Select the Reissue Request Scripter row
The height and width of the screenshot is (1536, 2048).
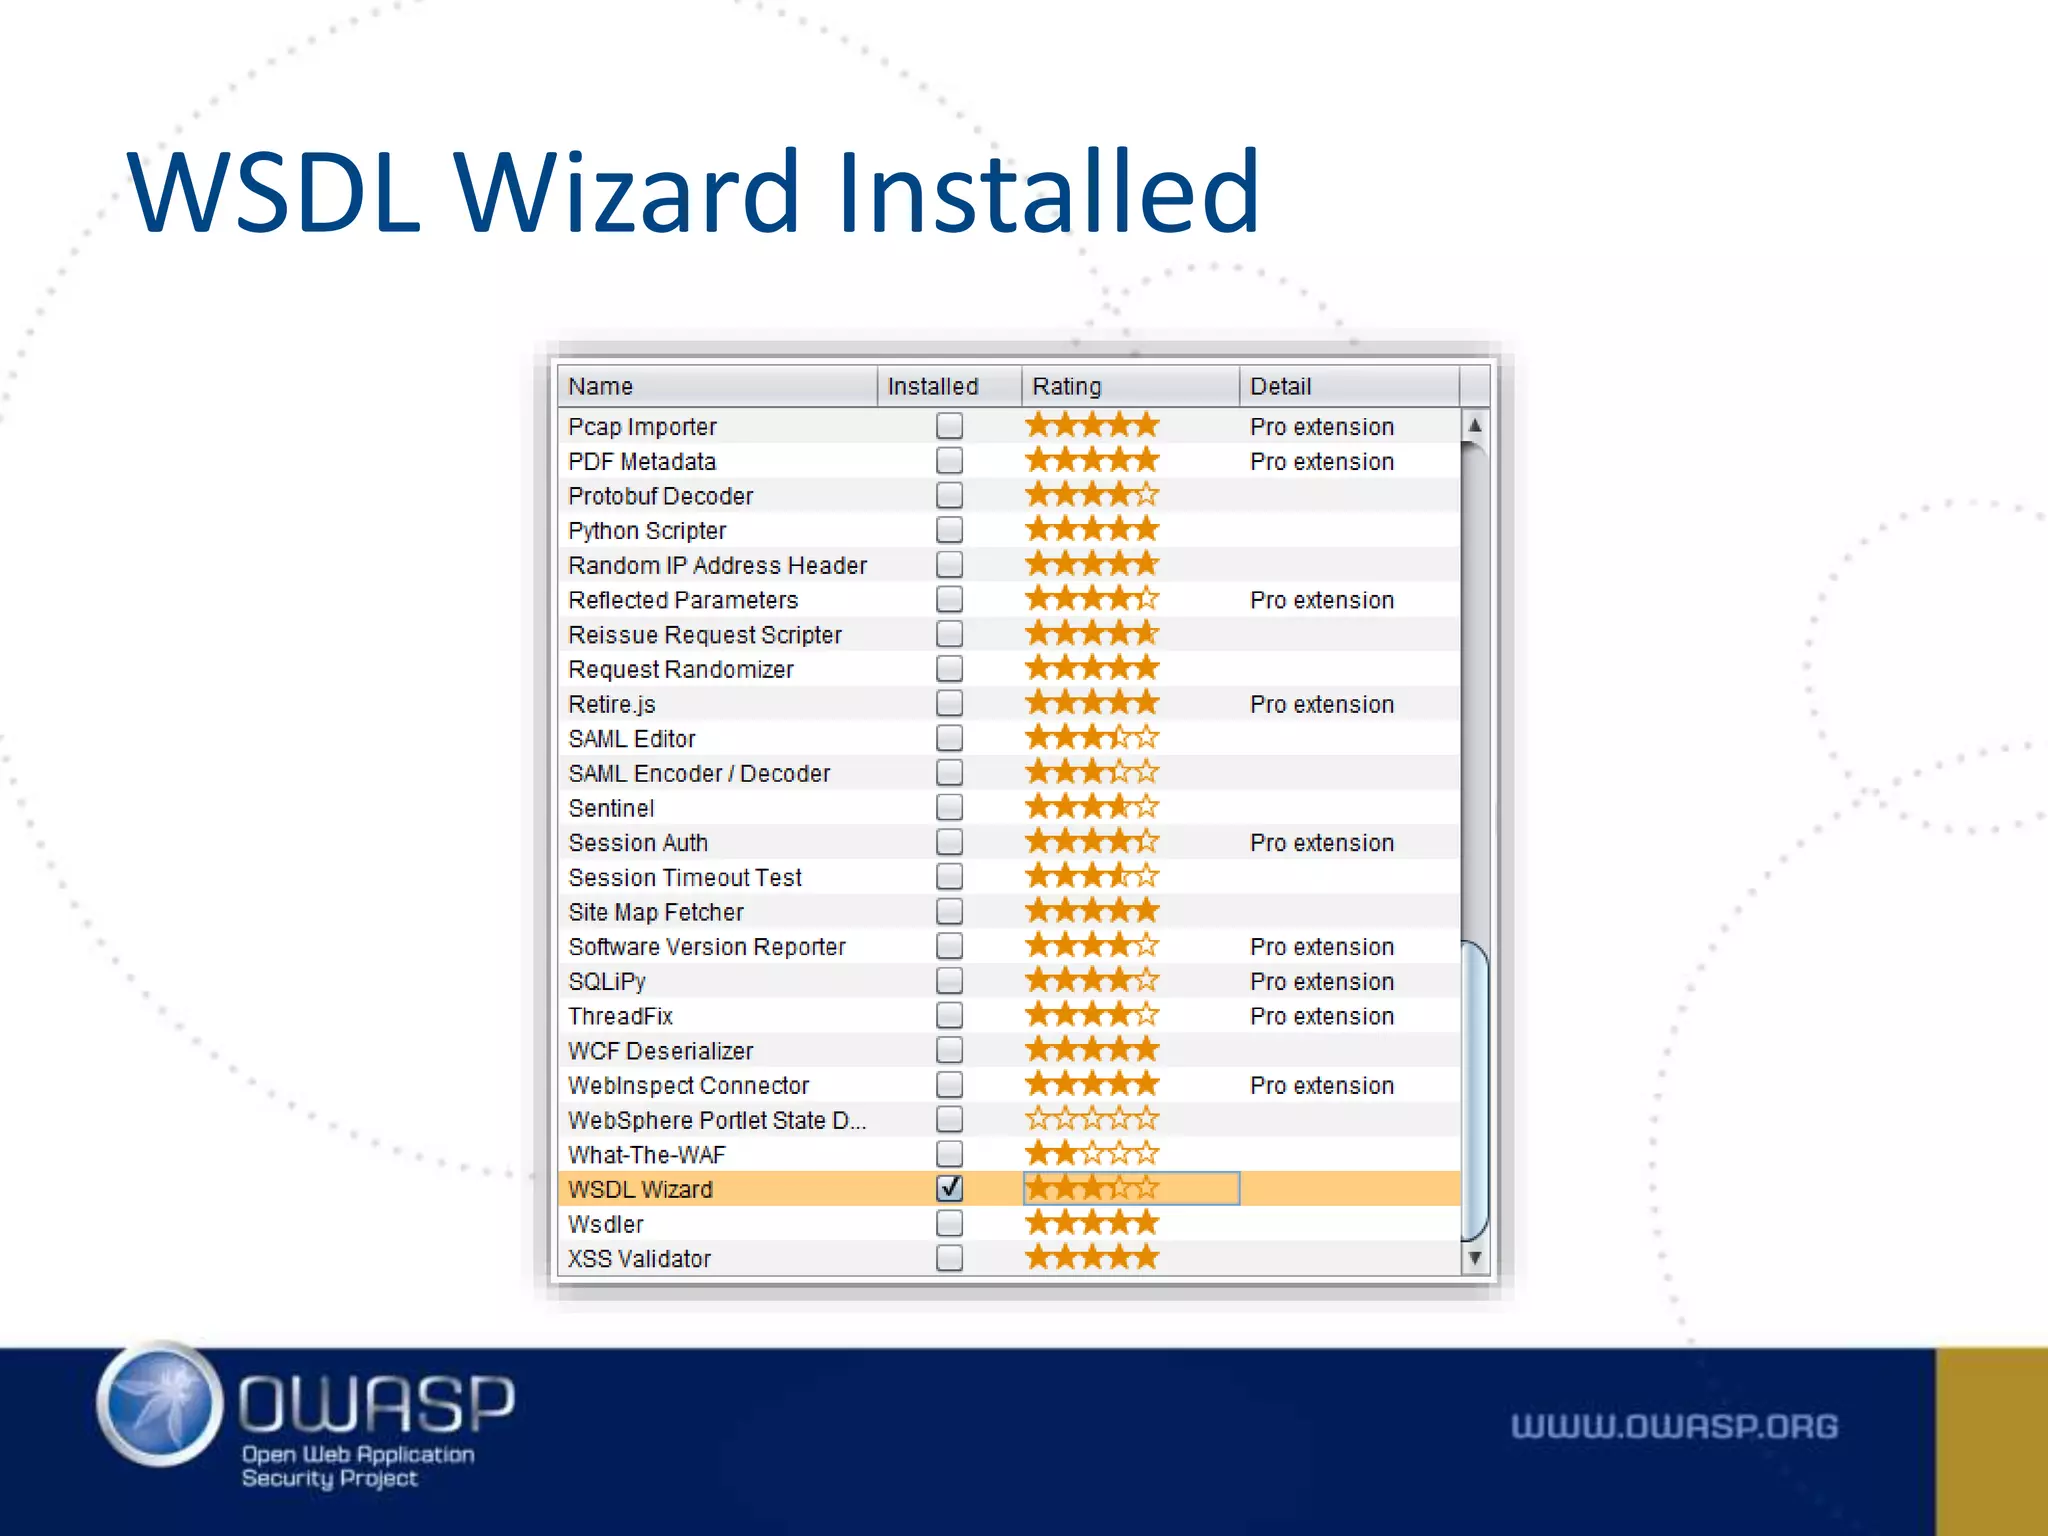point(1009,634)
